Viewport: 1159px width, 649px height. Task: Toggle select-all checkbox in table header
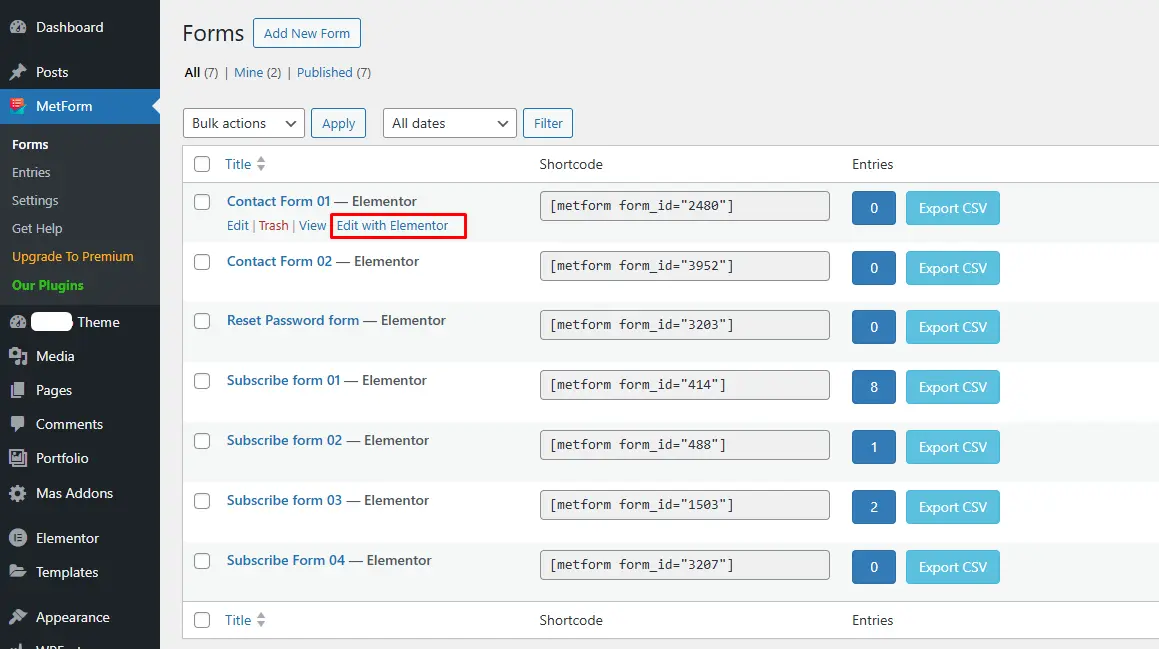(x=202, y=164)
